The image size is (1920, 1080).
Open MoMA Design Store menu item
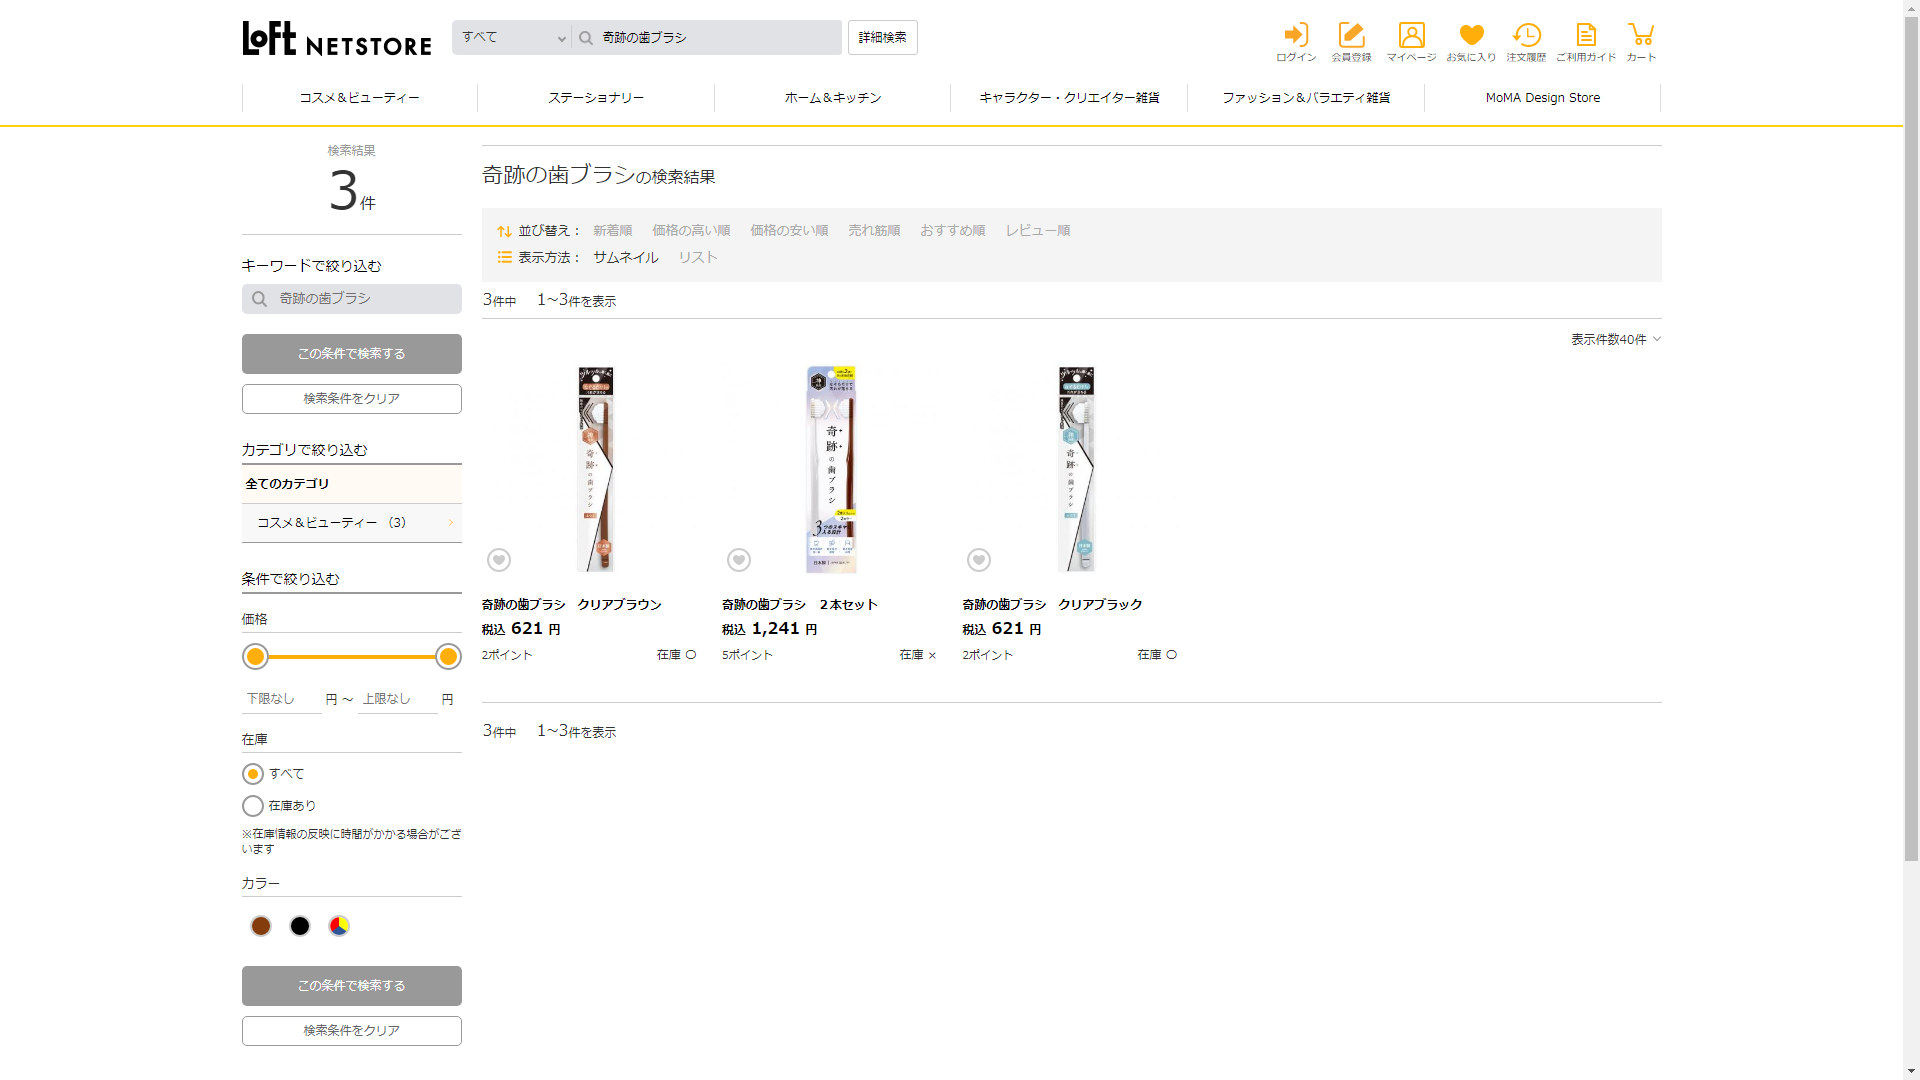pos(1542,98)
